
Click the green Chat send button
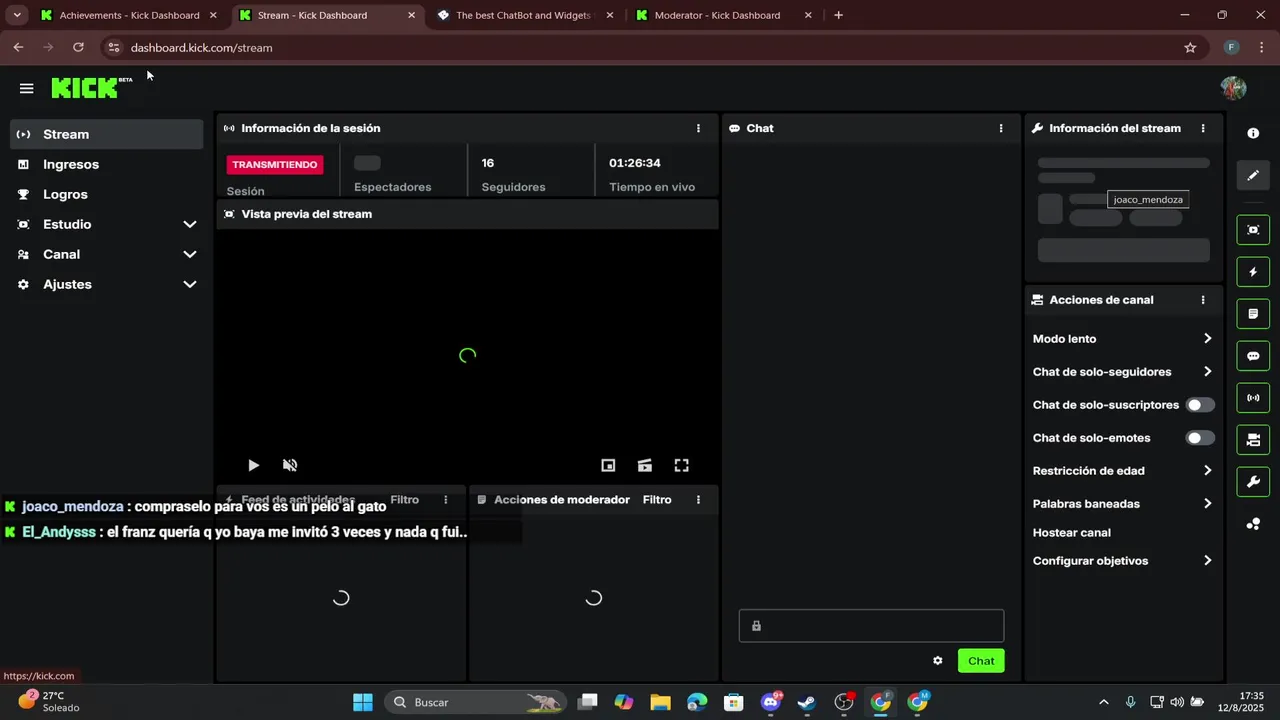[981, 661]
